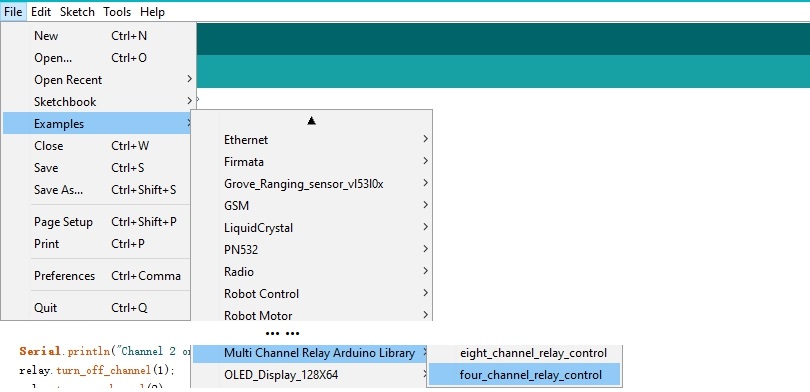Select Multi Channel Relay Arduino Library entry

tap(311, 354)
